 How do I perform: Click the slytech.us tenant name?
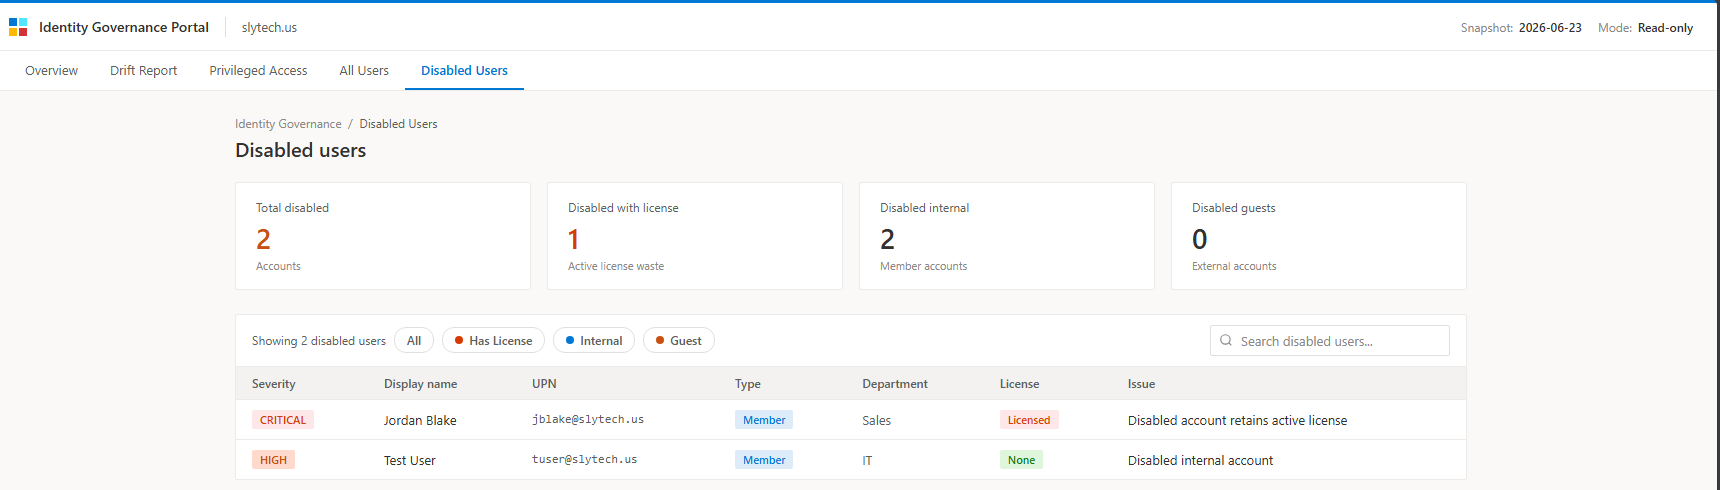pyautogui.click(x=269, y=27)
